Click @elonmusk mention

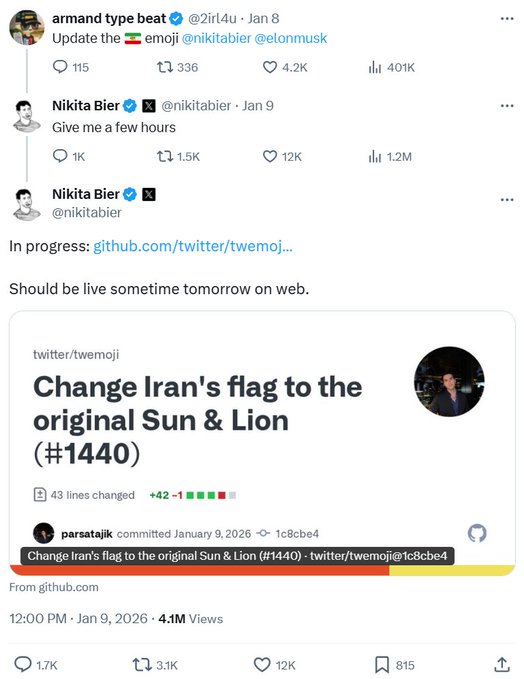[291, 38]
